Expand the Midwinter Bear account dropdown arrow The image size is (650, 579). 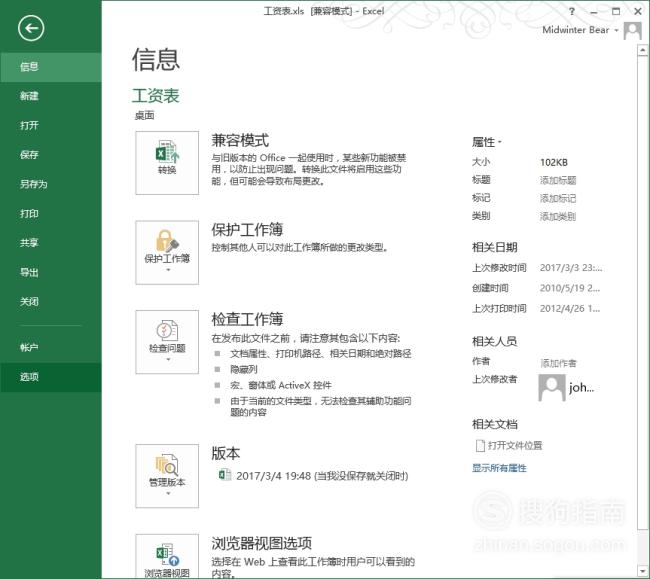tap(616, 30)
